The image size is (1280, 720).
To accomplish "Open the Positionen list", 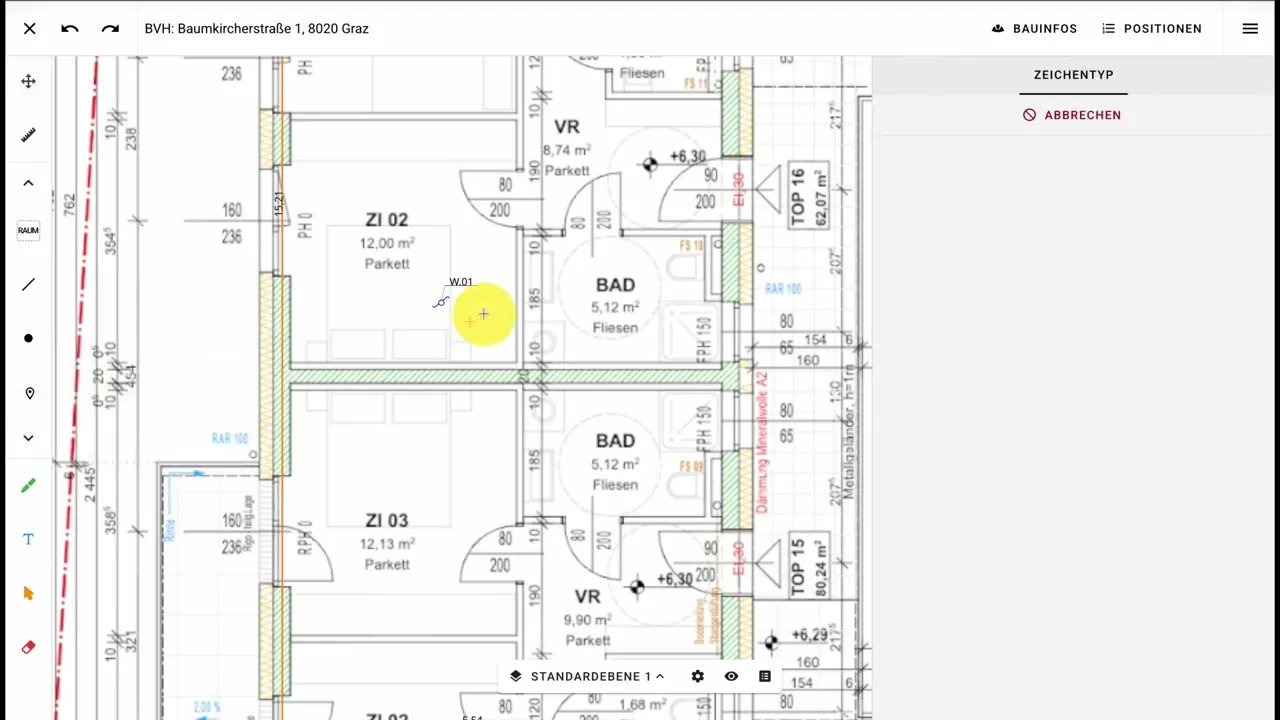I will click(1152, 29).
